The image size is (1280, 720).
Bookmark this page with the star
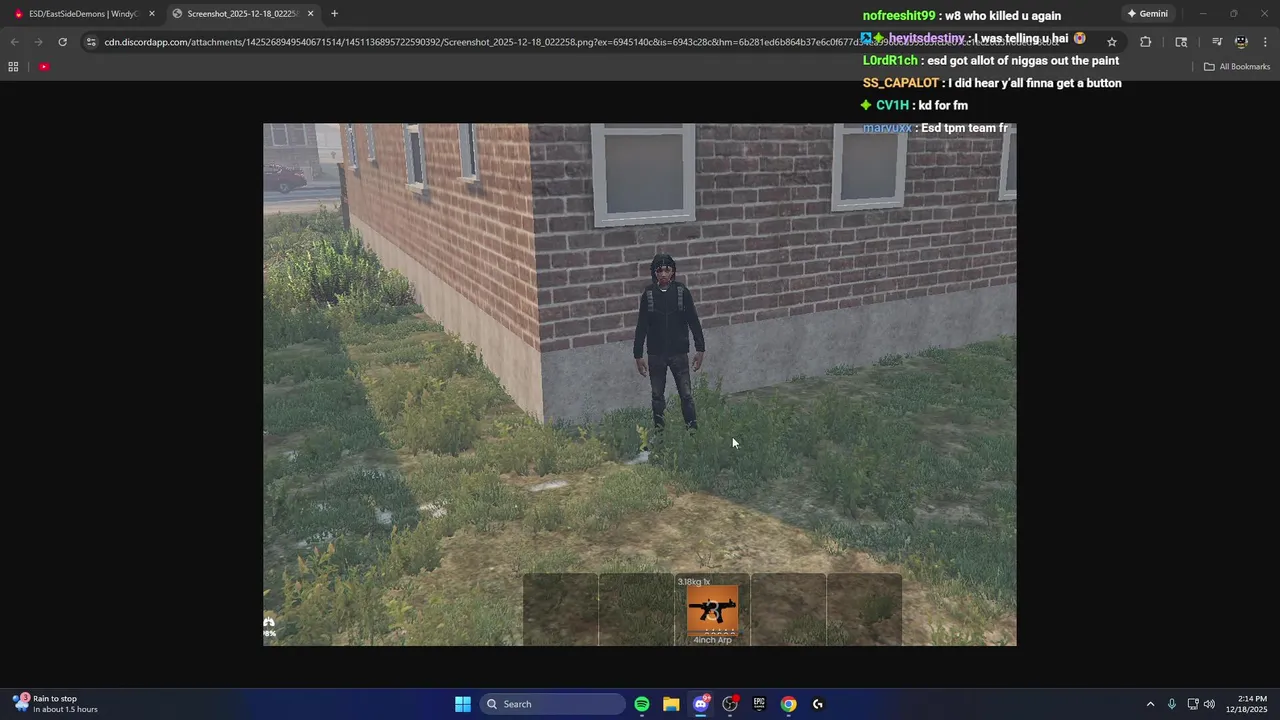(x=1111, y=42)
